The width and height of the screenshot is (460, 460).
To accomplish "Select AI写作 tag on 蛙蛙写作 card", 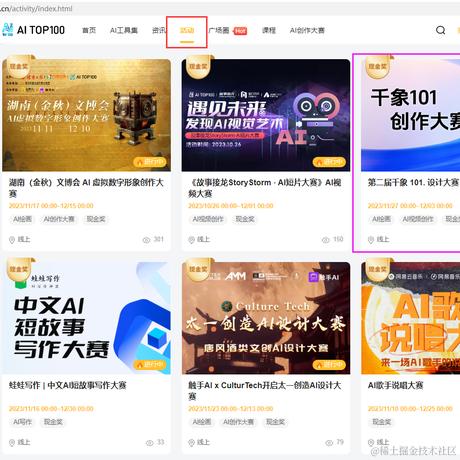I will tap(22, 422).
